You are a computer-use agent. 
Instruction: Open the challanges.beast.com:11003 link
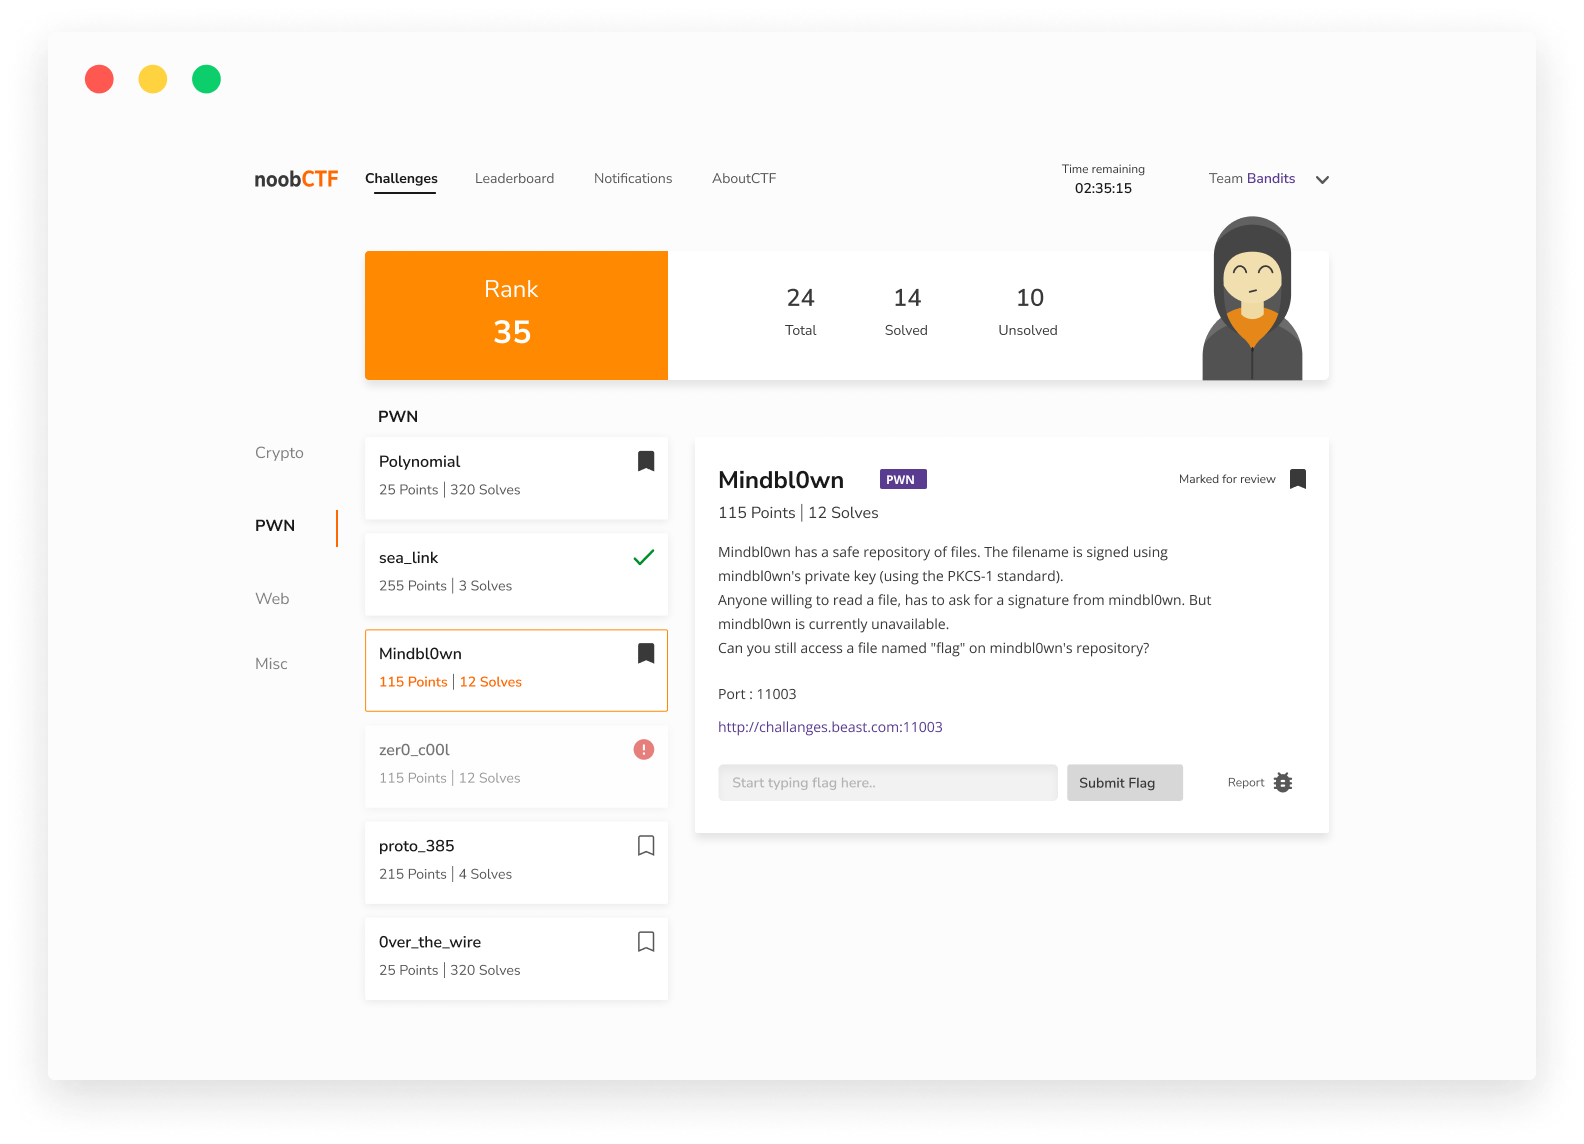pyautogui.click(x=830, y=727)
